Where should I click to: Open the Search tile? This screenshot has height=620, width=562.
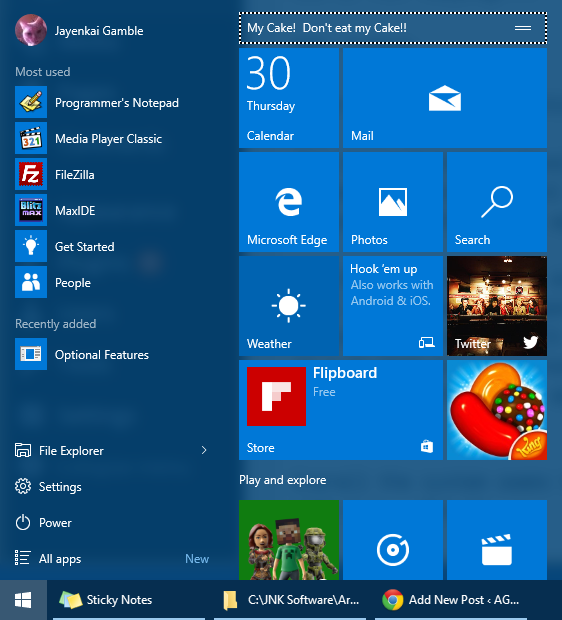[497, 202]
